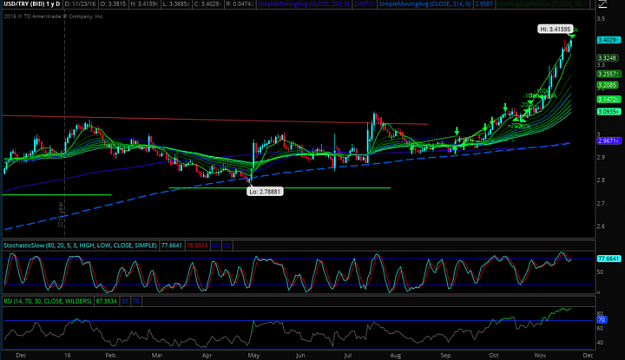Click the Sep label on time axis
This screenshot has height=360, width=625.
tap(446, 355)
